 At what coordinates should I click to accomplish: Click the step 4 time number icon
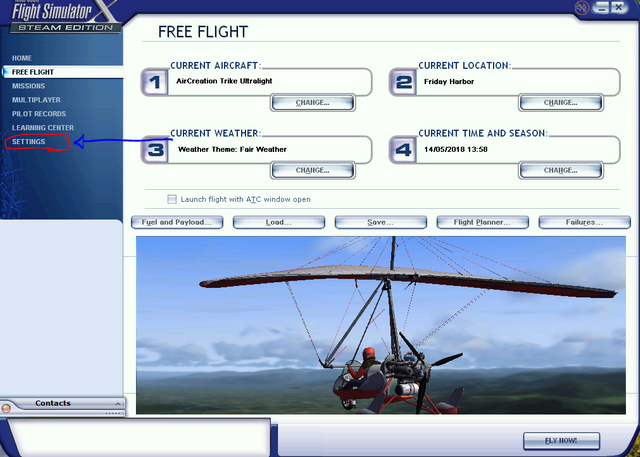[x=403, y=150]
